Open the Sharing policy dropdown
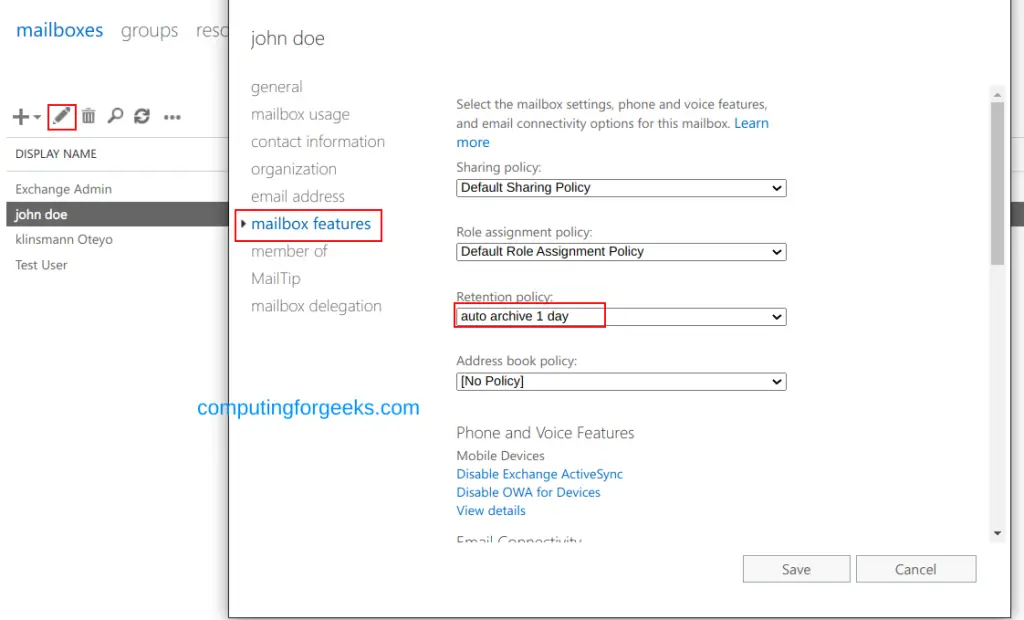Screen dimensions: 1024x620 coord(621,188)
